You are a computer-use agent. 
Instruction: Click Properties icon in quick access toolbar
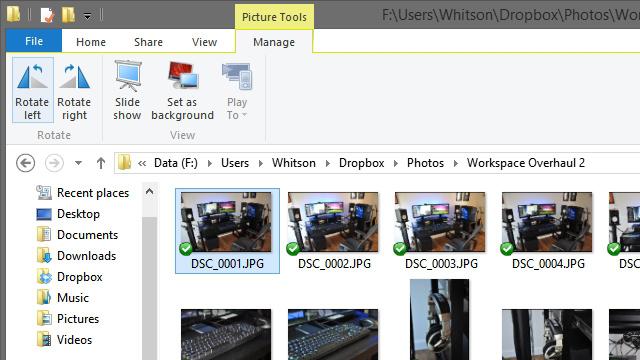[x=47, y=16]
